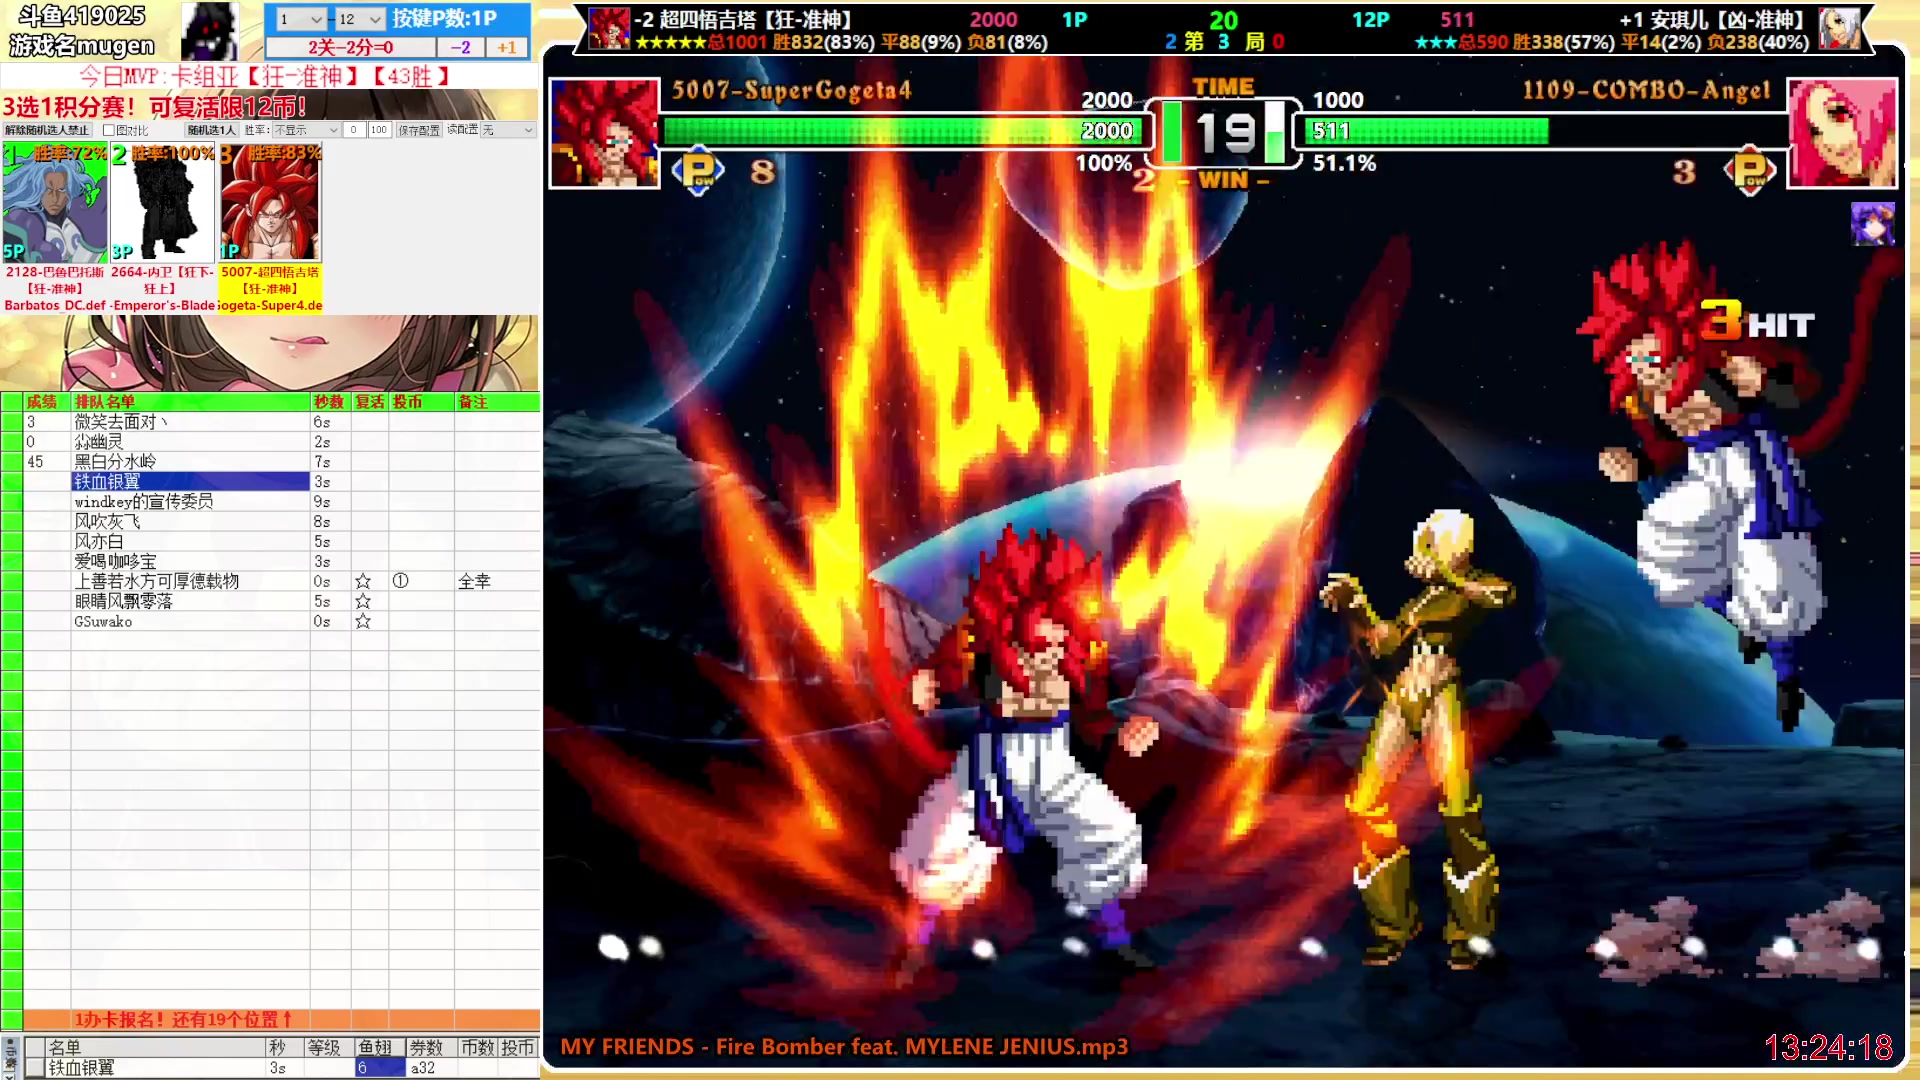
Task: Click the dark creature avatar icon
Action: pyautogui.click(x=209, y=31)
